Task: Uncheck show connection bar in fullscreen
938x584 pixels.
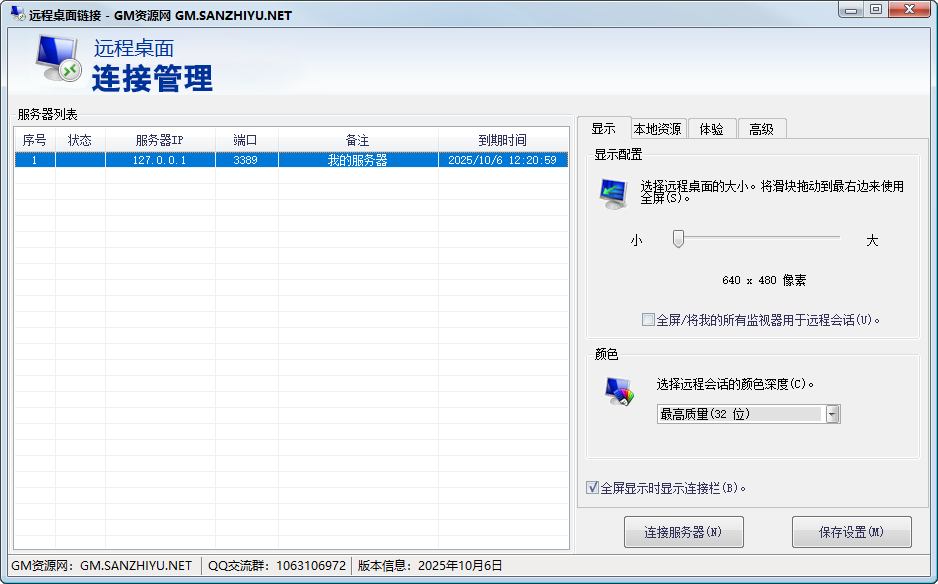Action: pos(593,488)
